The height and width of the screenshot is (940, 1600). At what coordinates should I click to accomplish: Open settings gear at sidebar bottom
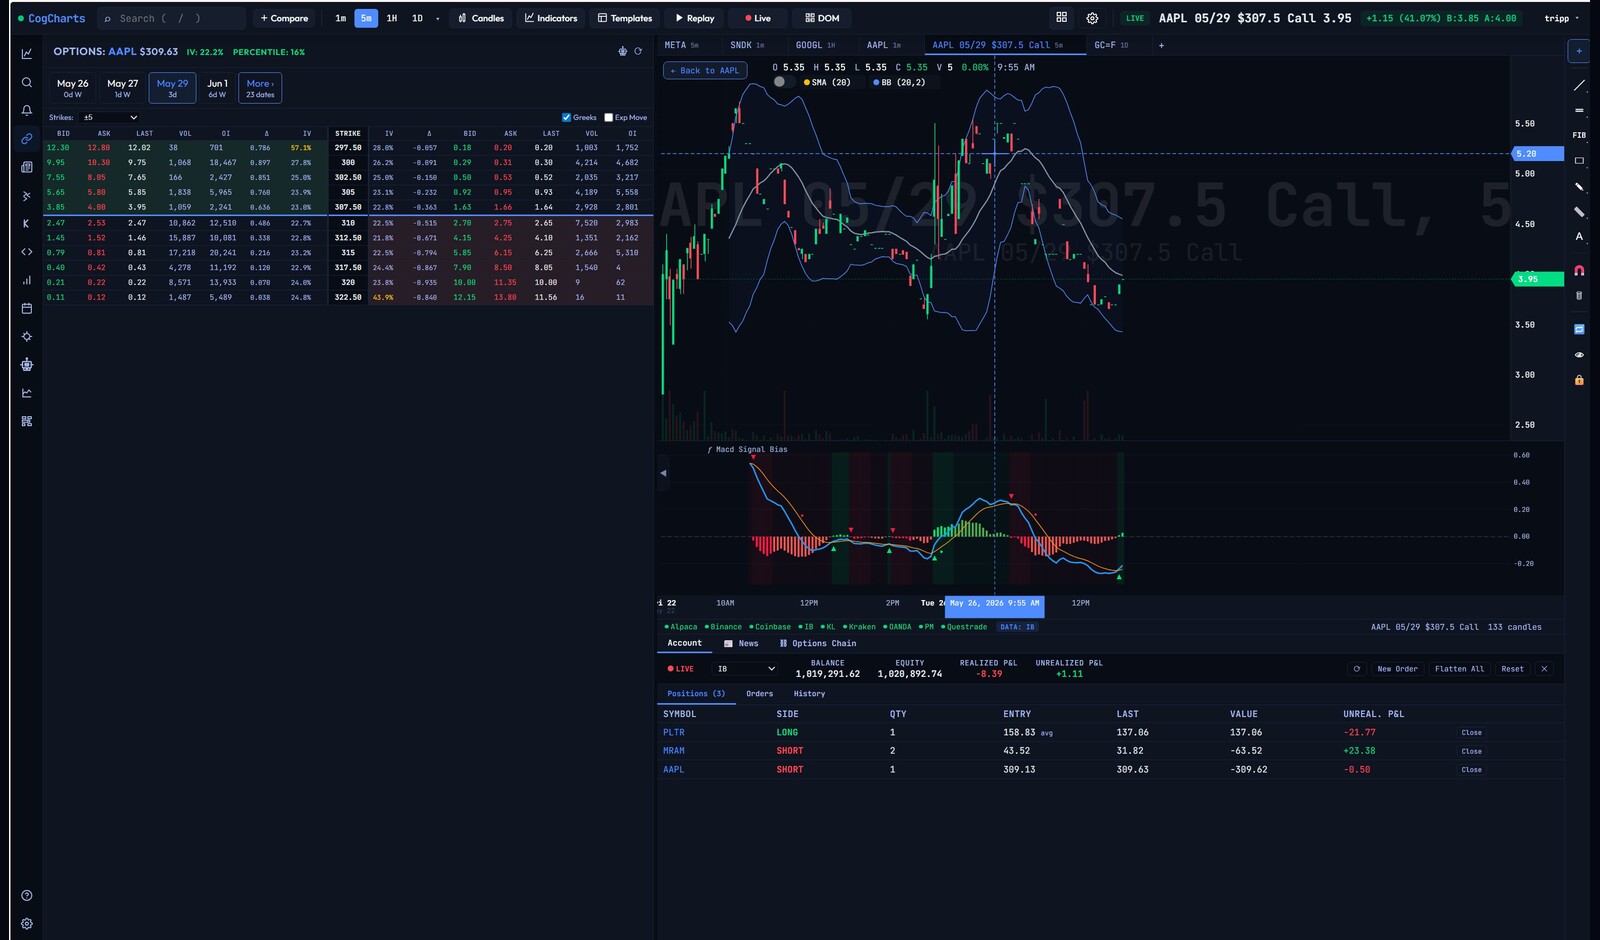[x=26, y=924]
